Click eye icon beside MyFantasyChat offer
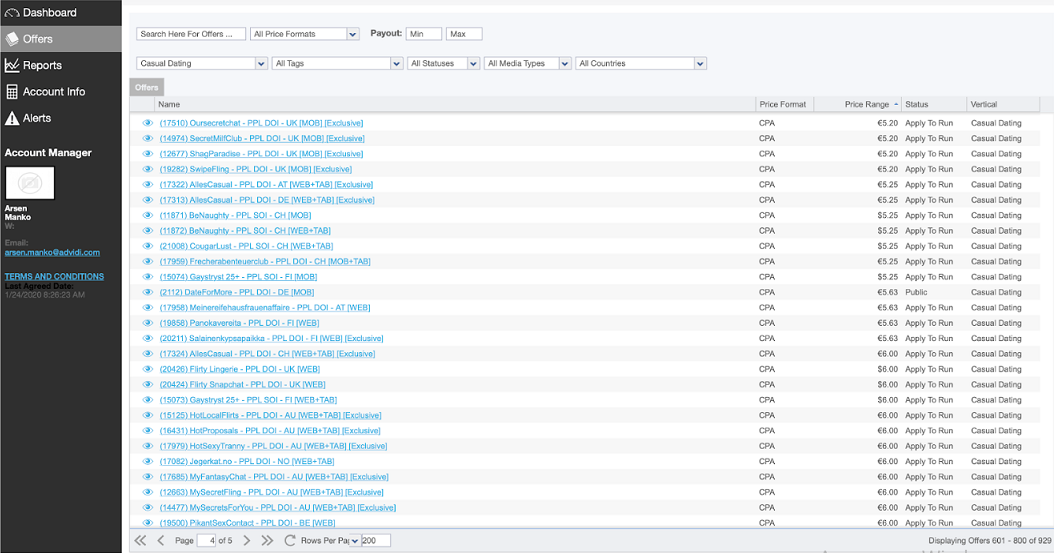Image resolution: width=1054 pixels, height=553 pixels. click(147, 477)
